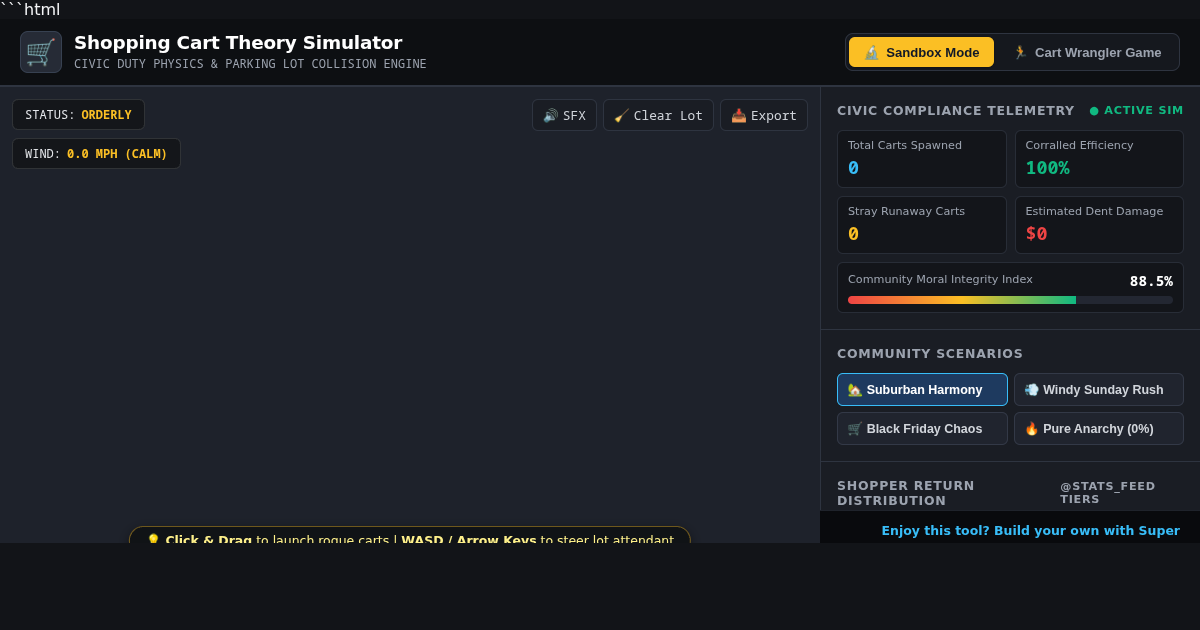The image size is (1200, 630).
Task: Click the Click & Drag hint banner
Action: (410, 535)
